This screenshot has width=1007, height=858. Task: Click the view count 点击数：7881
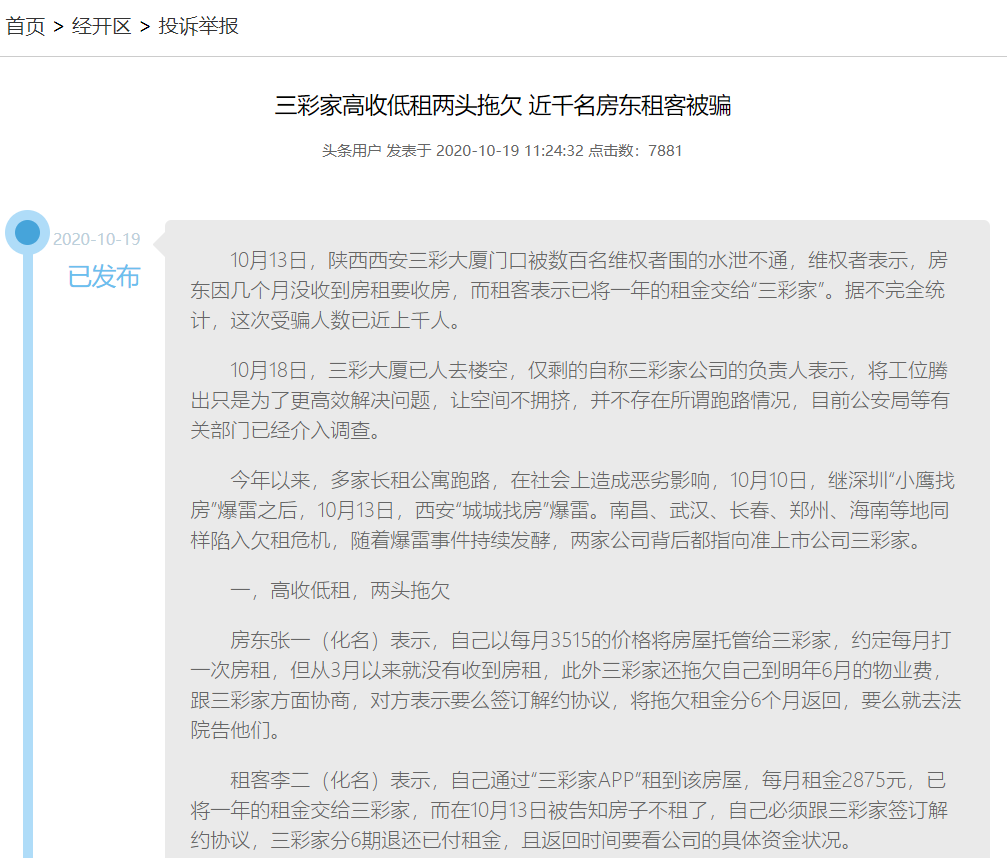coord(635,151)
